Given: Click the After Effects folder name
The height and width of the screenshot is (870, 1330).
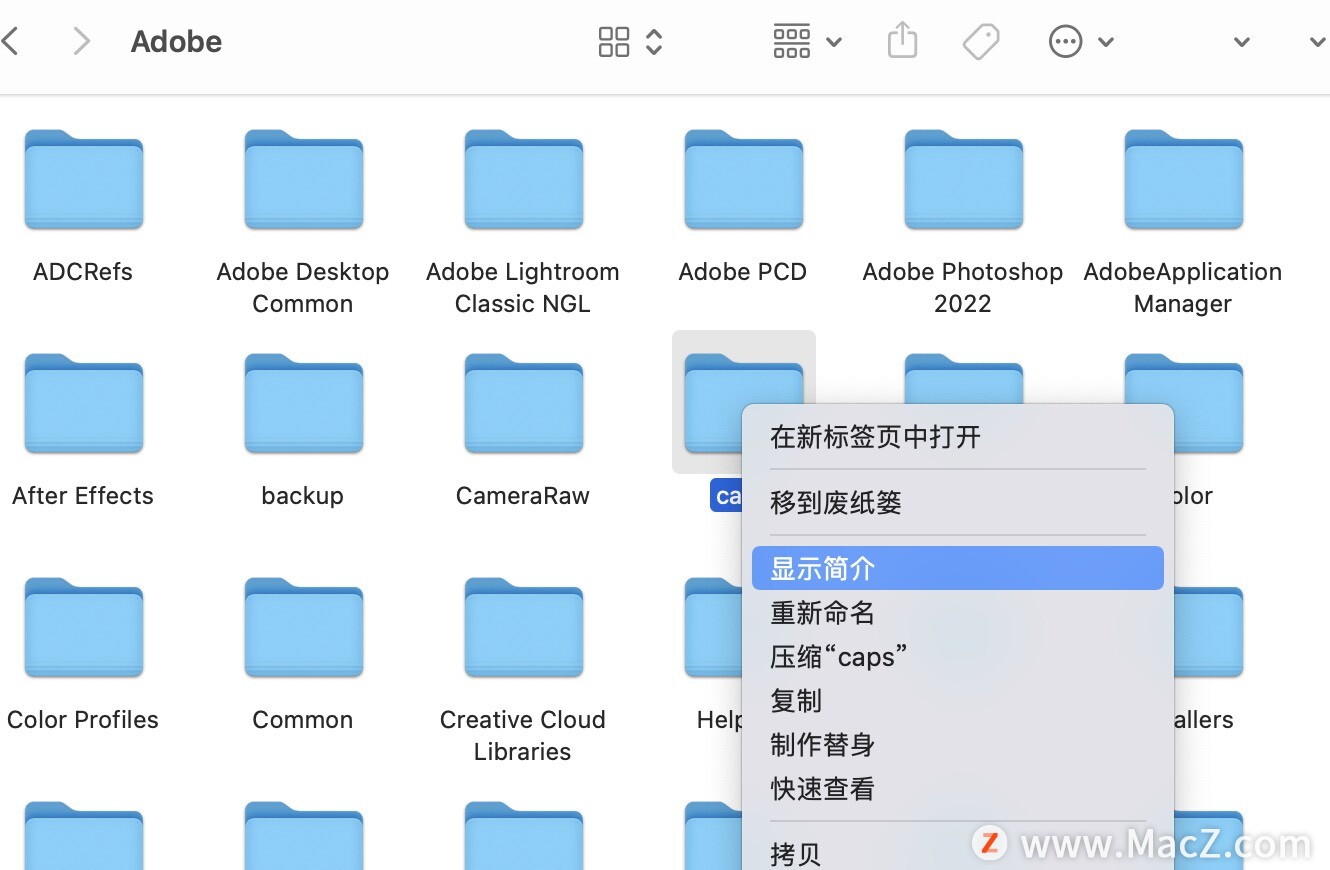Looking at the screenshot, I should 83,496.
